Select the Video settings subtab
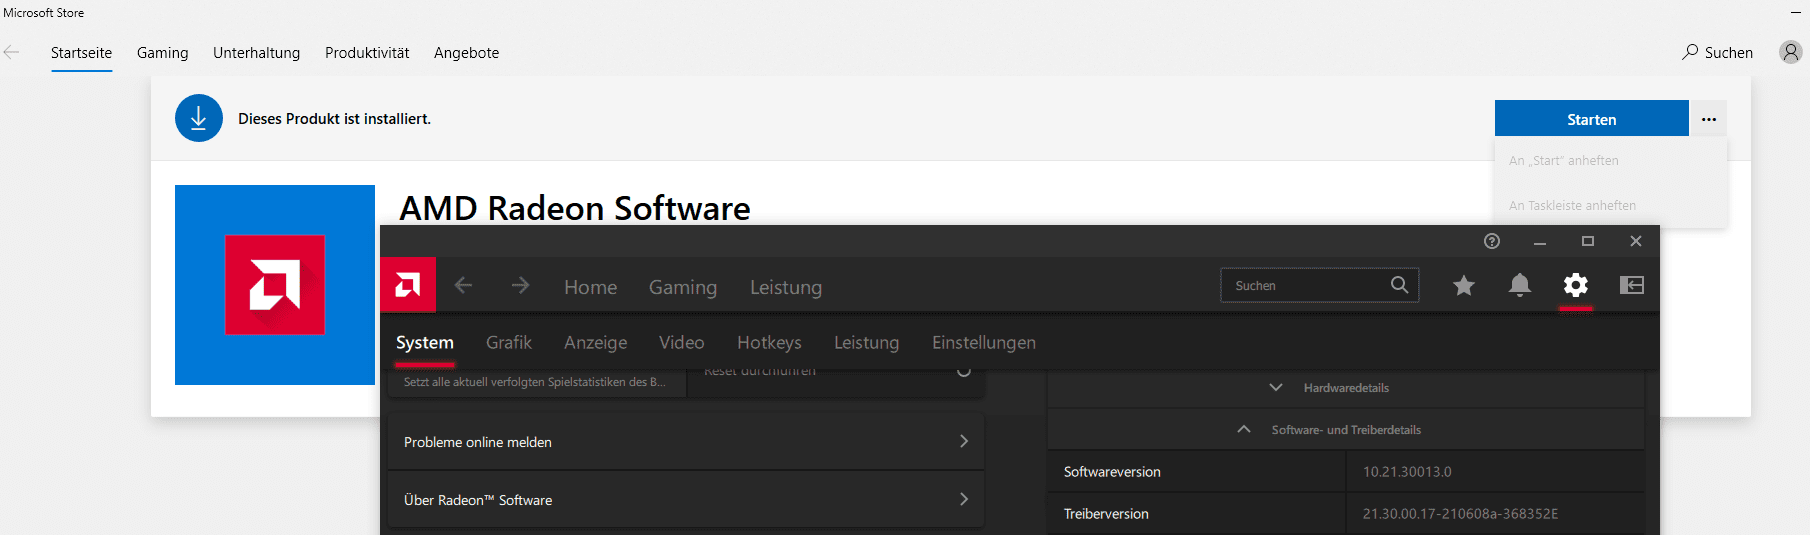Image resolution: width=1810 pixels, height=535 pixels. 682,343
